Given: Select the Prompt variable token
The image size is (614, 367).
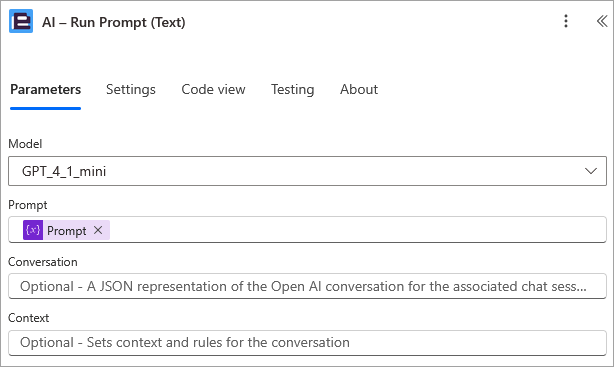Looking at the screenshot, I should (x=66, y=230).
